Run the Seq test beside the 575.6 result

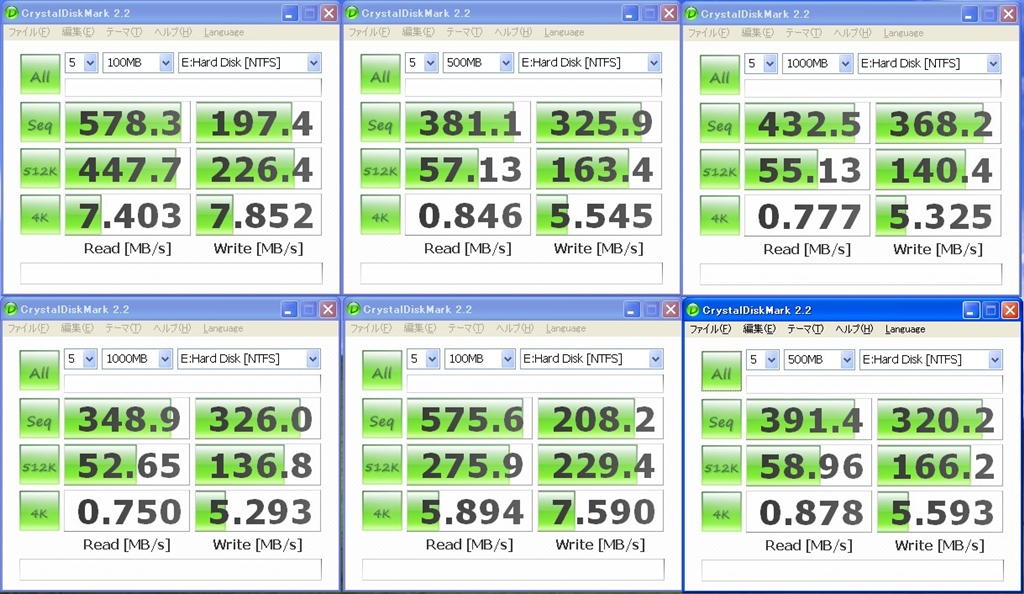click(382, 418)
